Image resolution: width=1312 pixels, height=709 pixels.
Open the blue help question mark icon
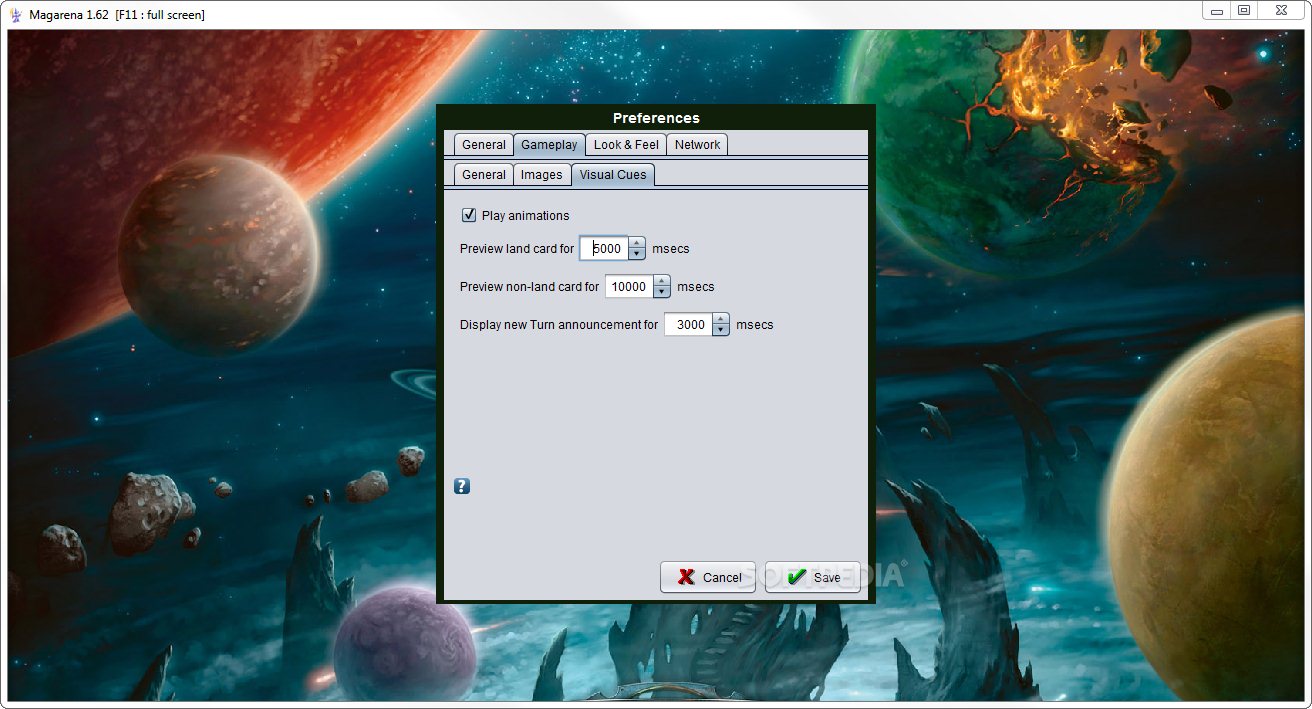pos(462,486)
